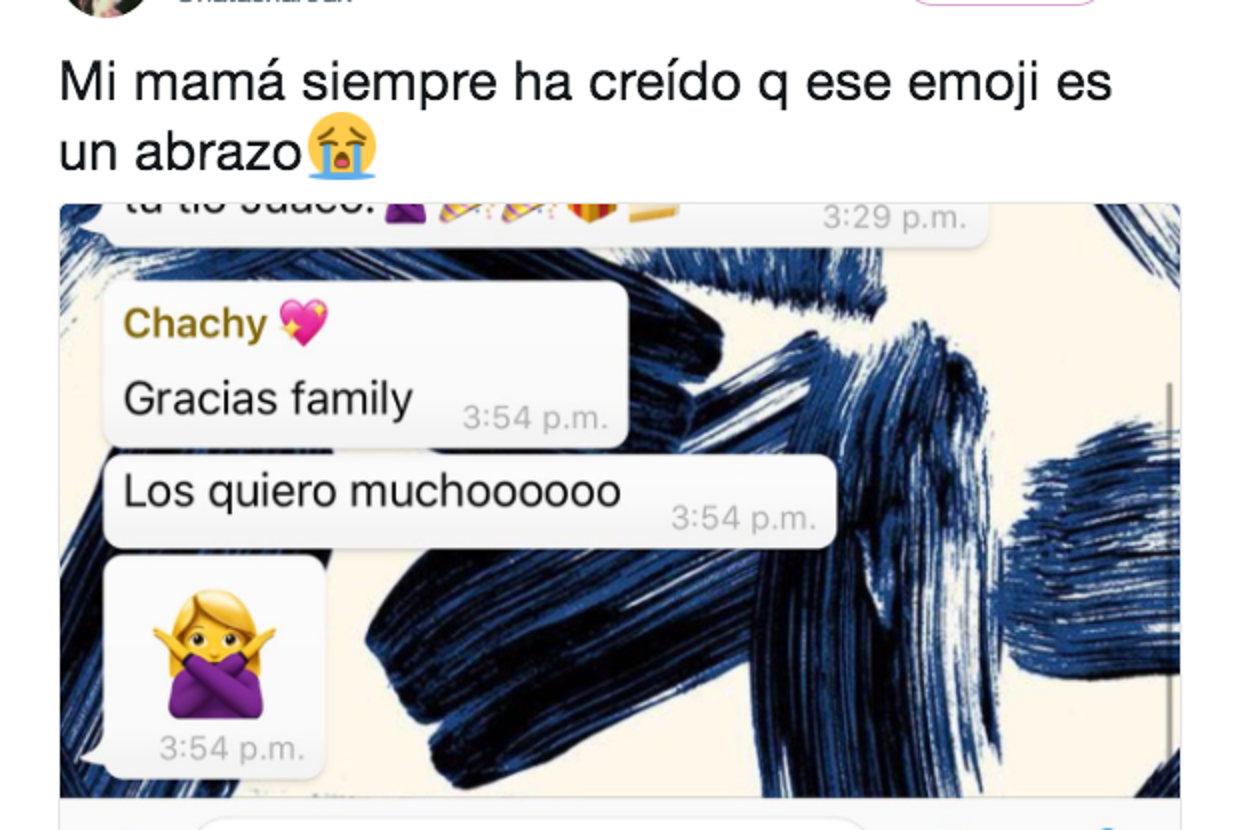The width and height of the screenshot is (1250, 830).
Task: Click timestamp beside 'Los quiero muchoooooo'
Action: point(744,518)
